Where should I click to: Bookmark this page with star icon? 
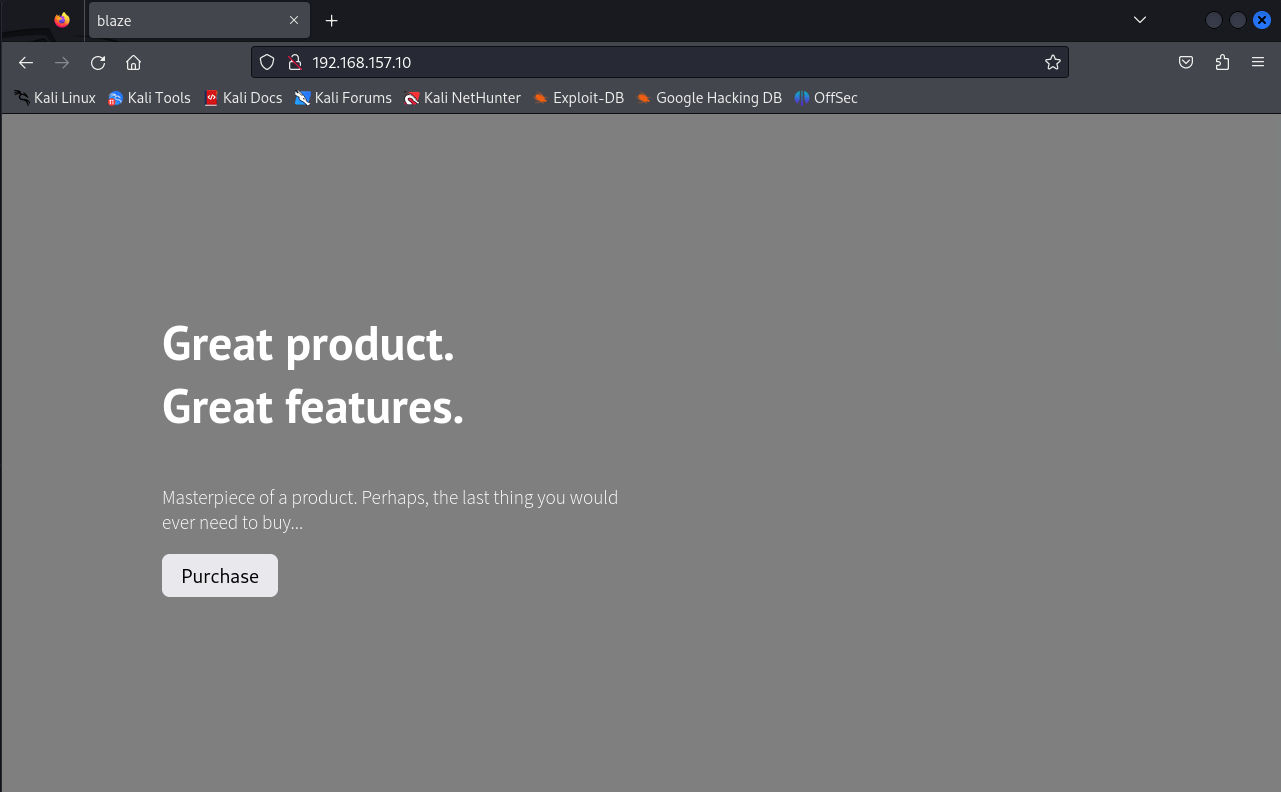1052,62
